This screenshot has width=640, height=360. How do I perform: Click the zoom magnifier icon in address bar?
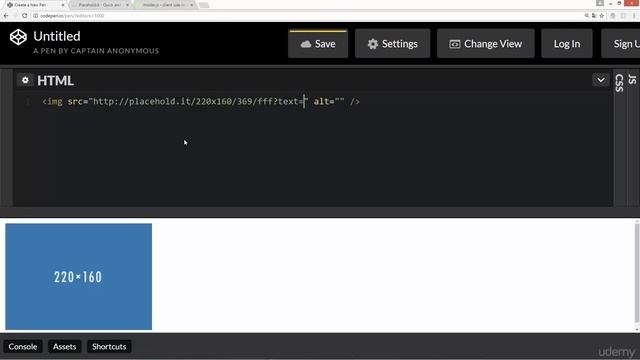[x=587, y=16]
